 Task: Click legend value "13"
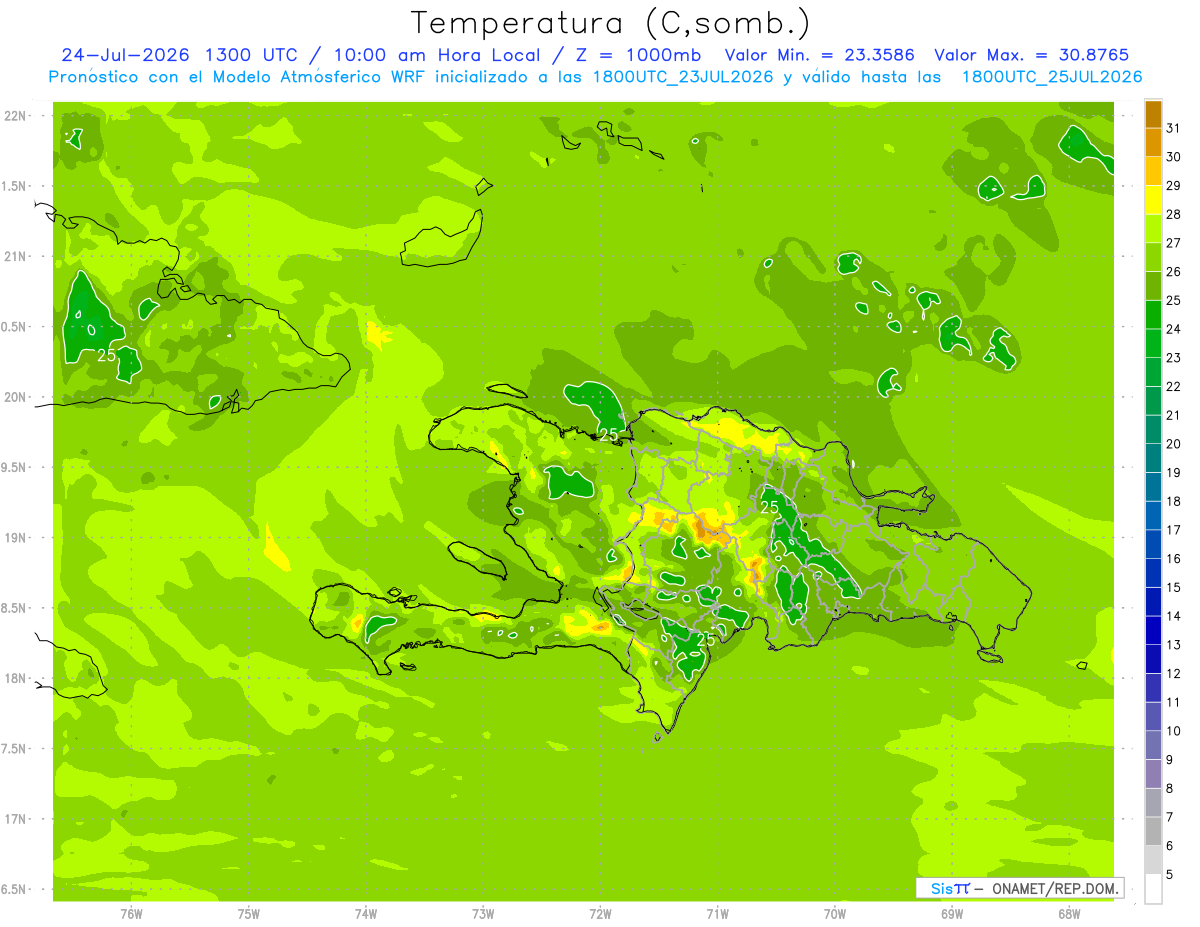(x=1173, y=645)
